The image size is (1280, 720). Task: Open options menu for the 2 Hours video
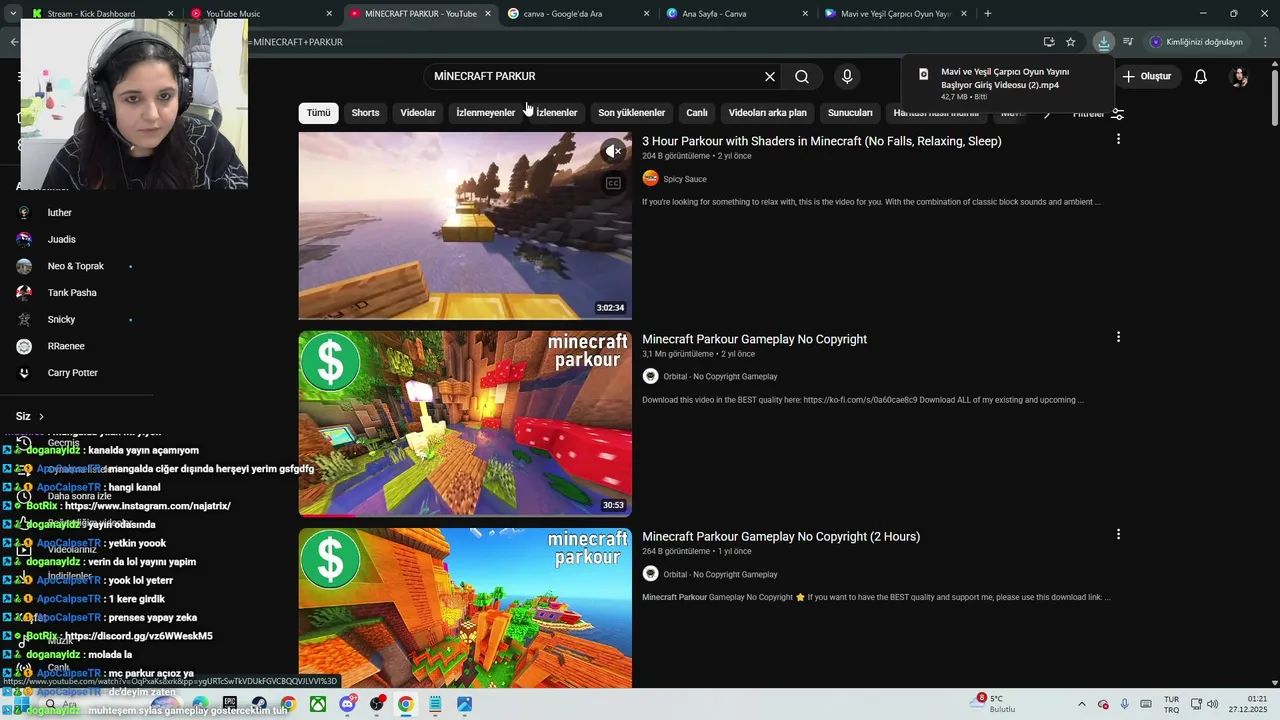(1118, 534)
